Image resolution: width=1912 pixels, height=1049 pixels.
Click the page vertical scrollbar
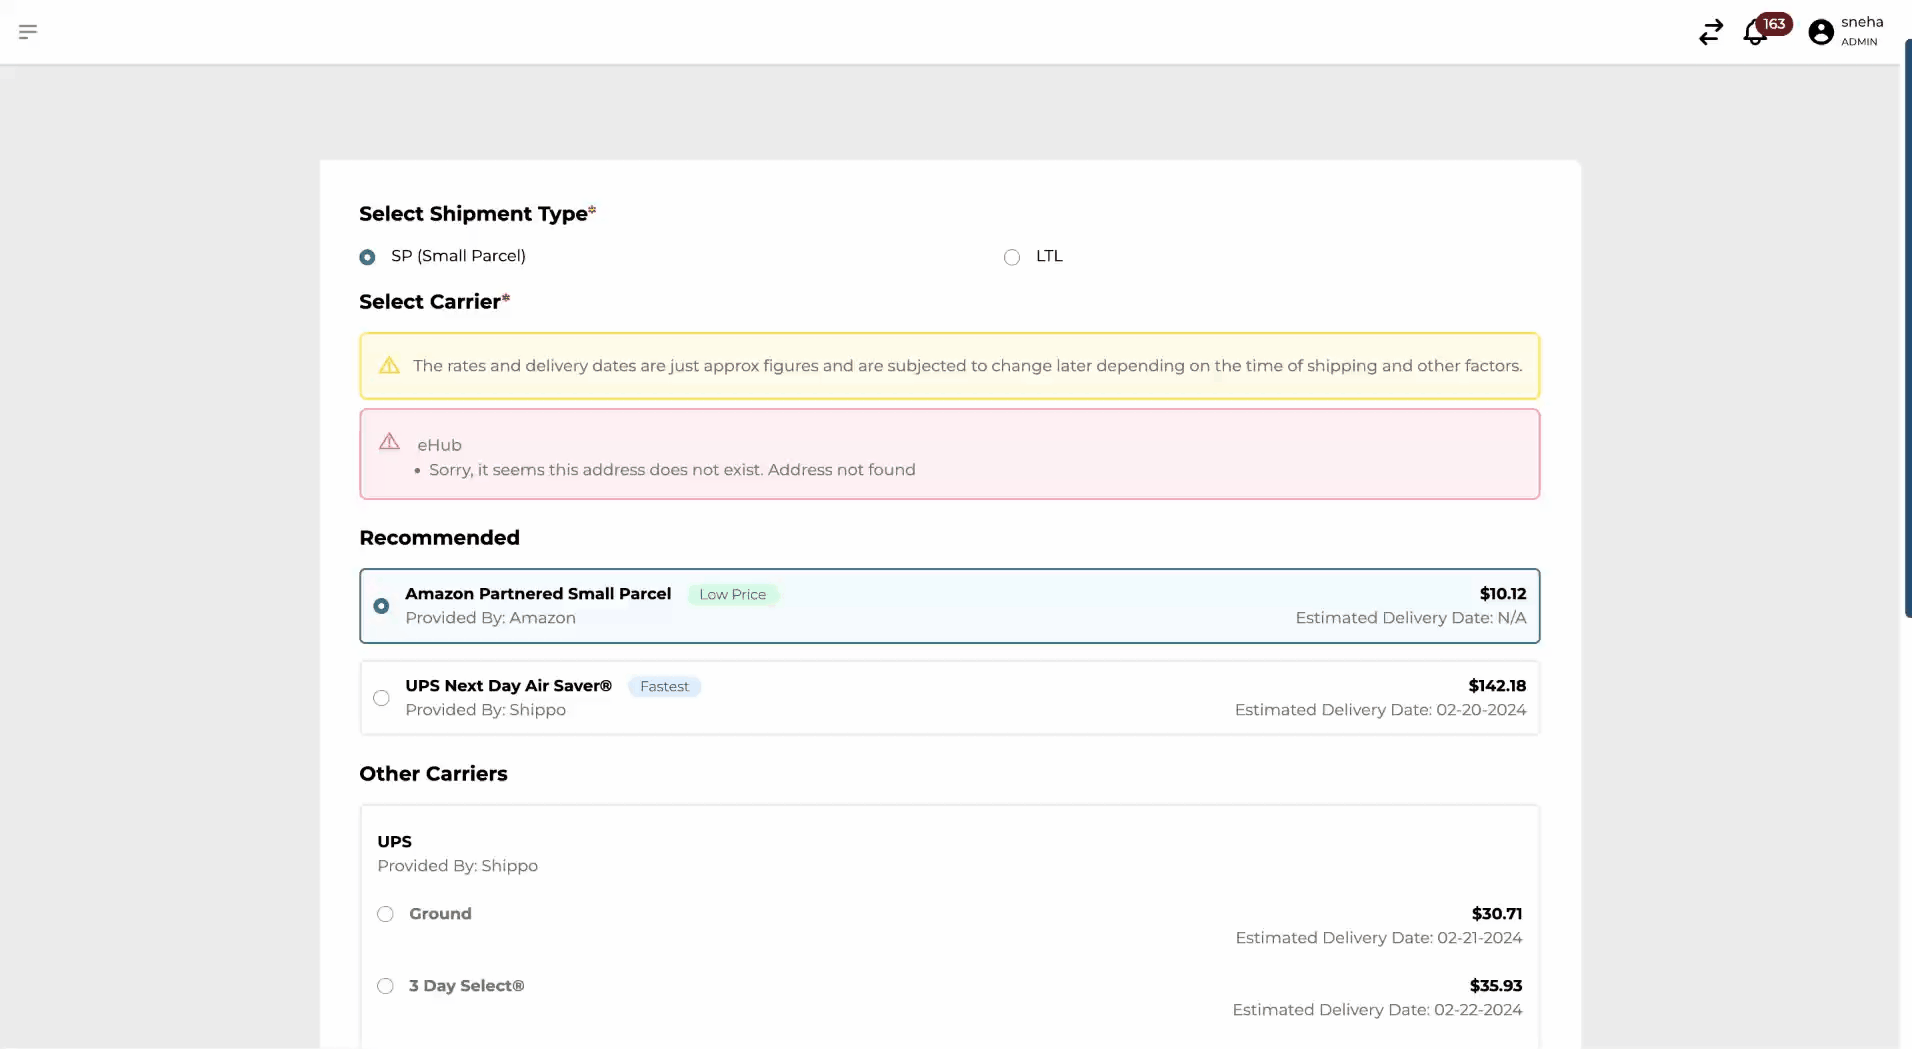[1907, 330]
